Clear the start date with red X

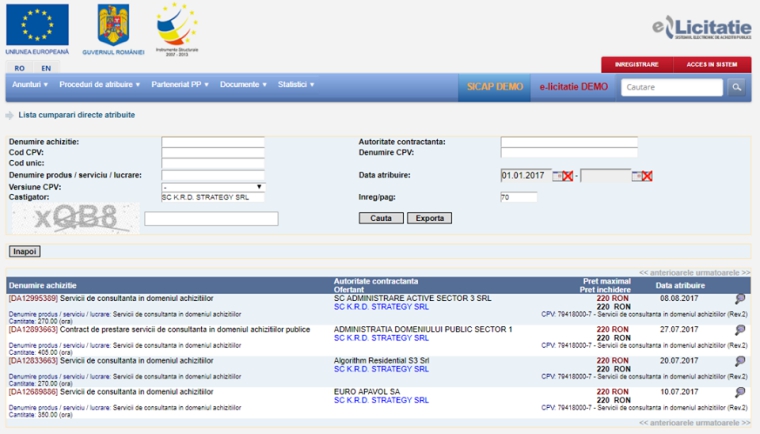[568, 176]
